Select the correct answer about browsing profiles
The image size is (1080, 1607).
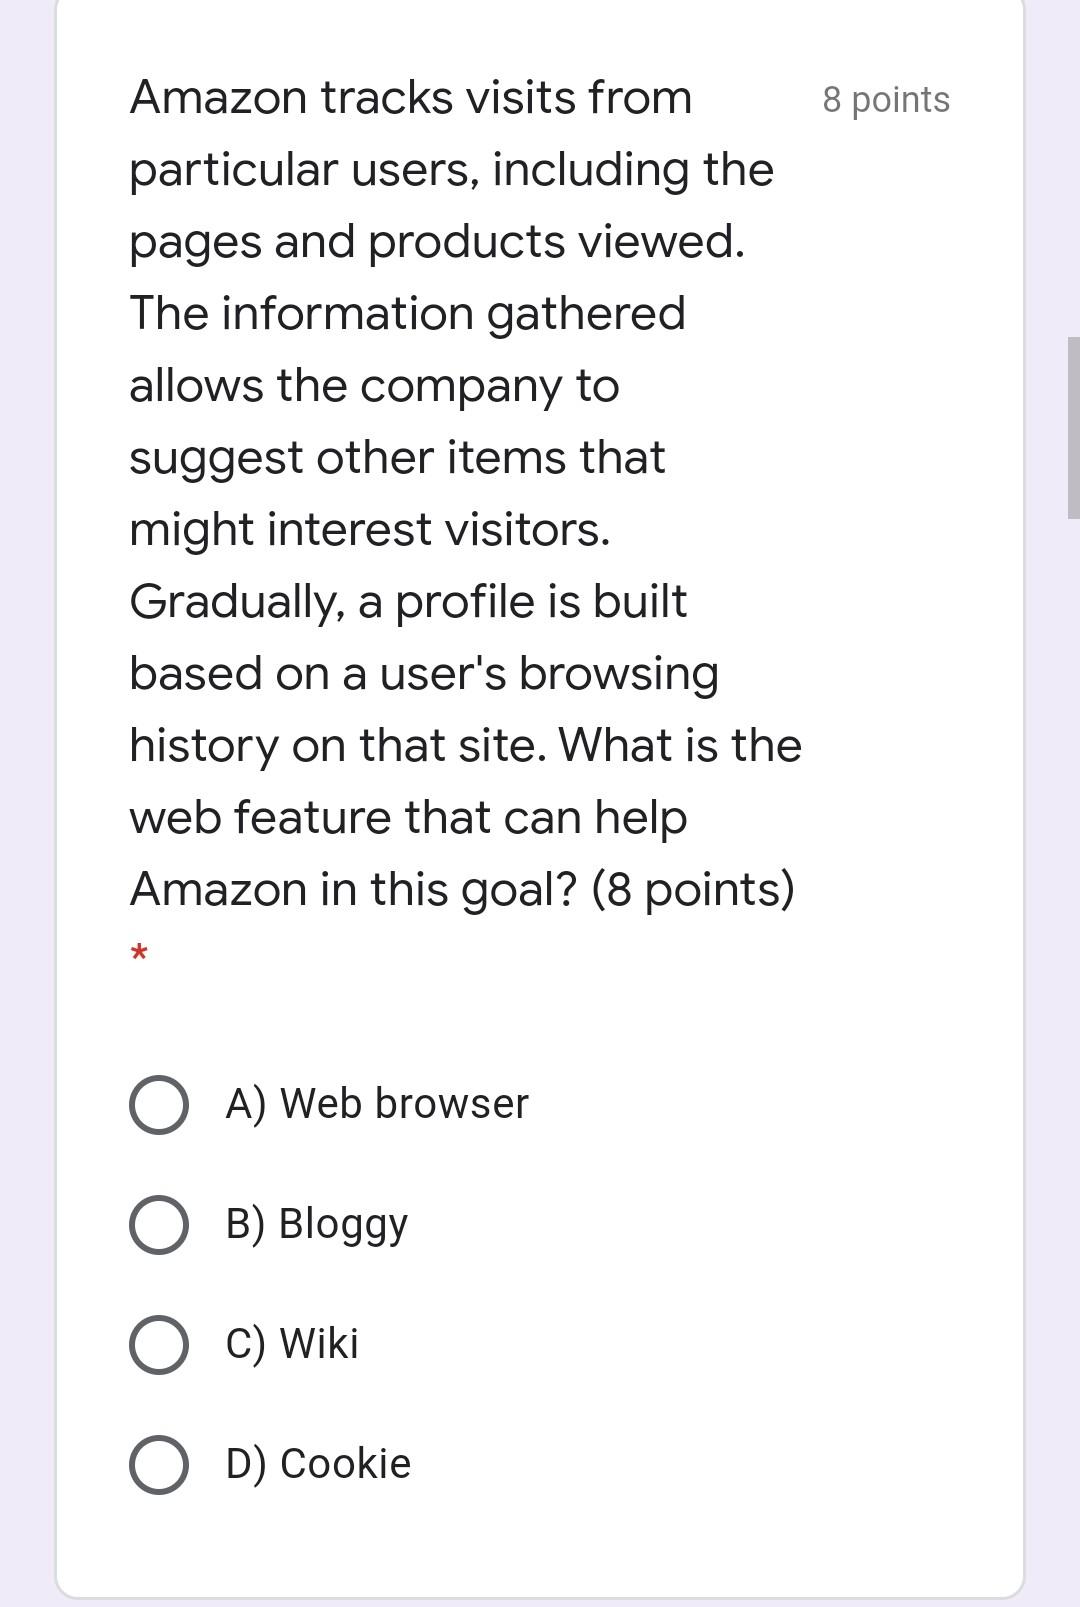tap(160, 1464)
